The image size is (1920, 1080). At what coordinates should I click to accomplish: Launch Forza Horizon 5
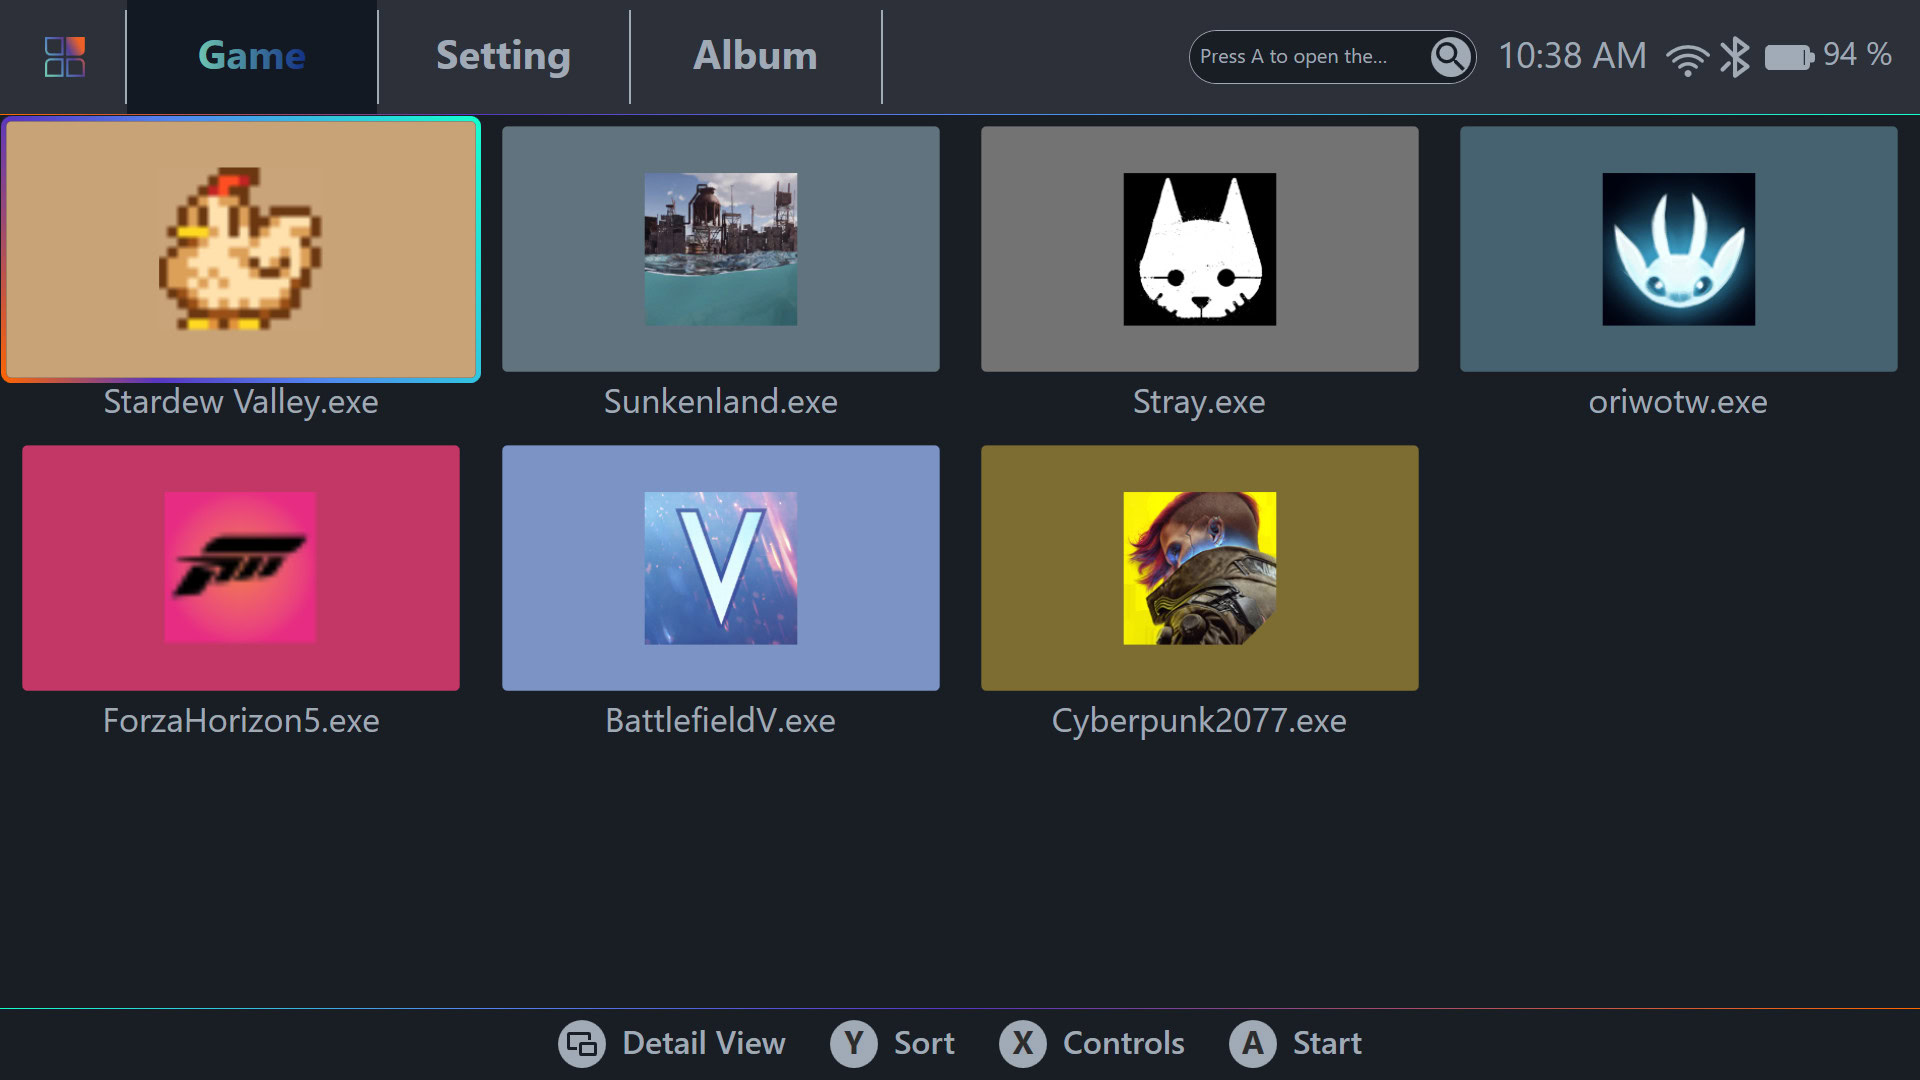click(x=241, y=567)
